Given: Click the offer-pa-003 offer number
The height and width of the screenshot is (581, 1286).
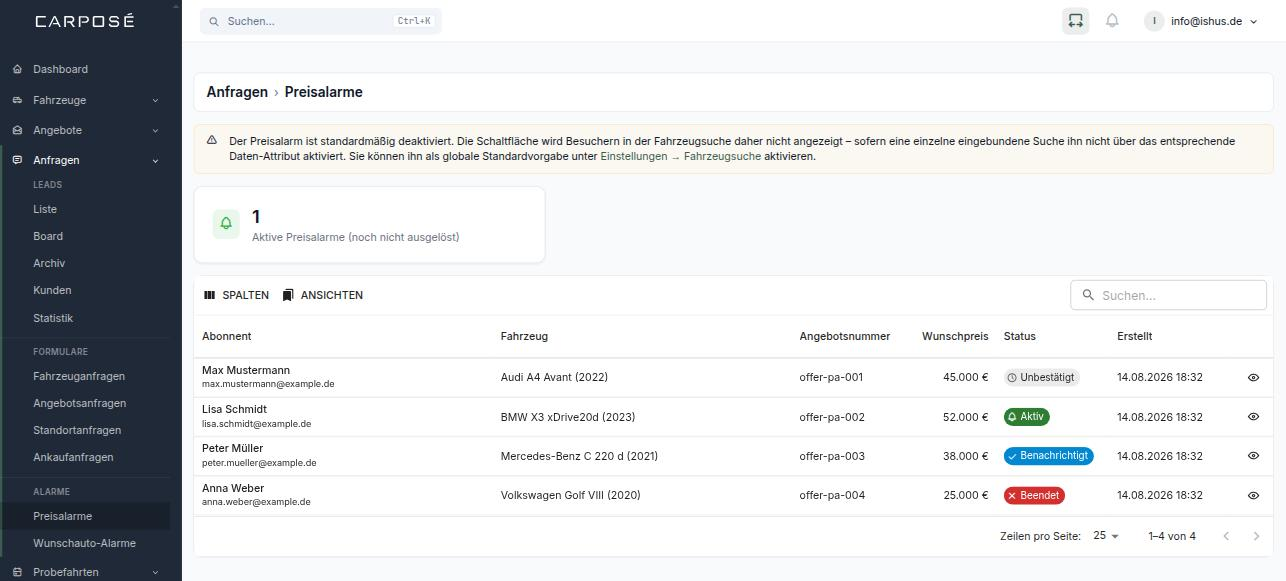Looking at the screenshot, I should [x=832, y=456].
